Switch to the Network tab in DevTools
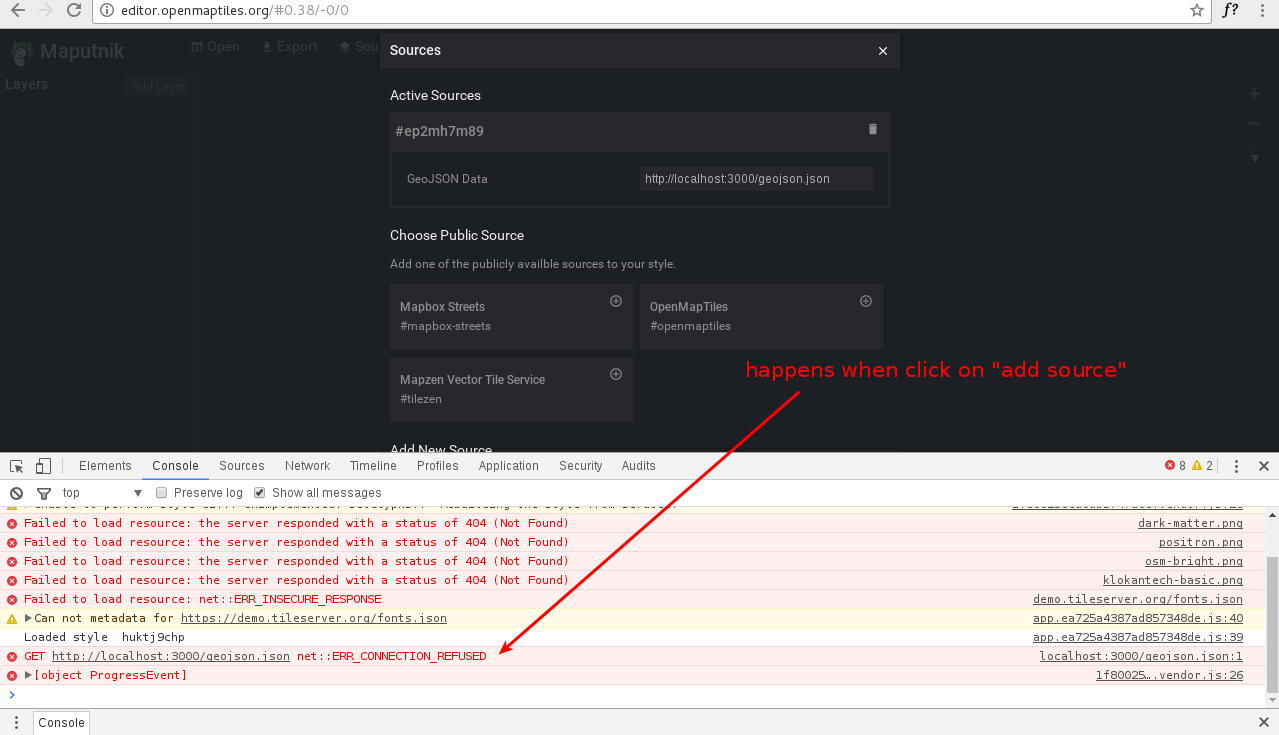 (x=307, y=465)
